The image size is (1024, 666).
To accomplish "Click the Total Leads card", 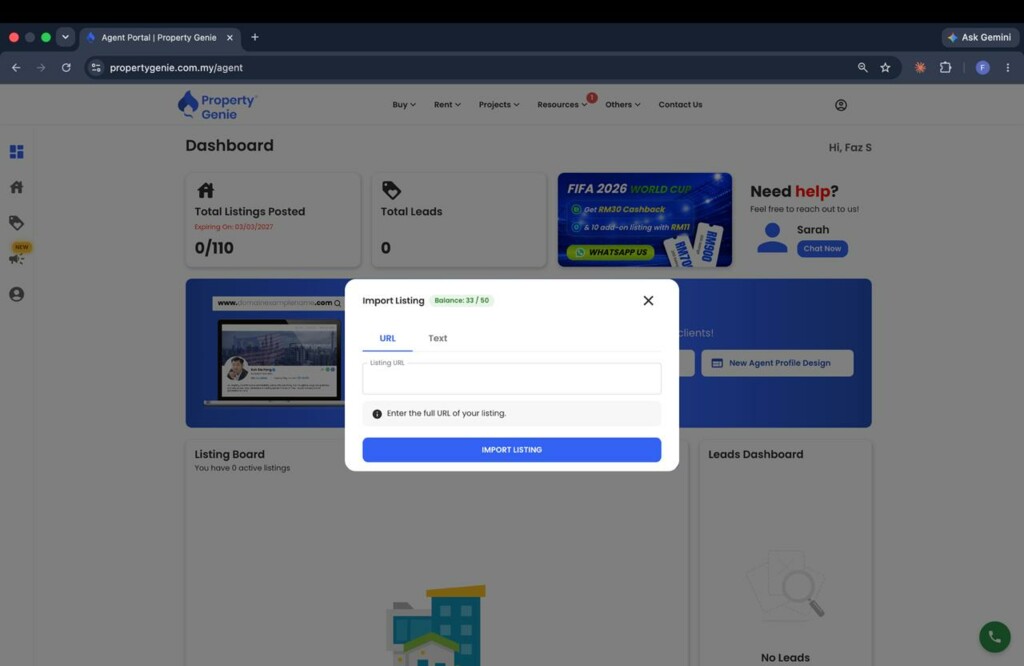I will coord(459,220).
